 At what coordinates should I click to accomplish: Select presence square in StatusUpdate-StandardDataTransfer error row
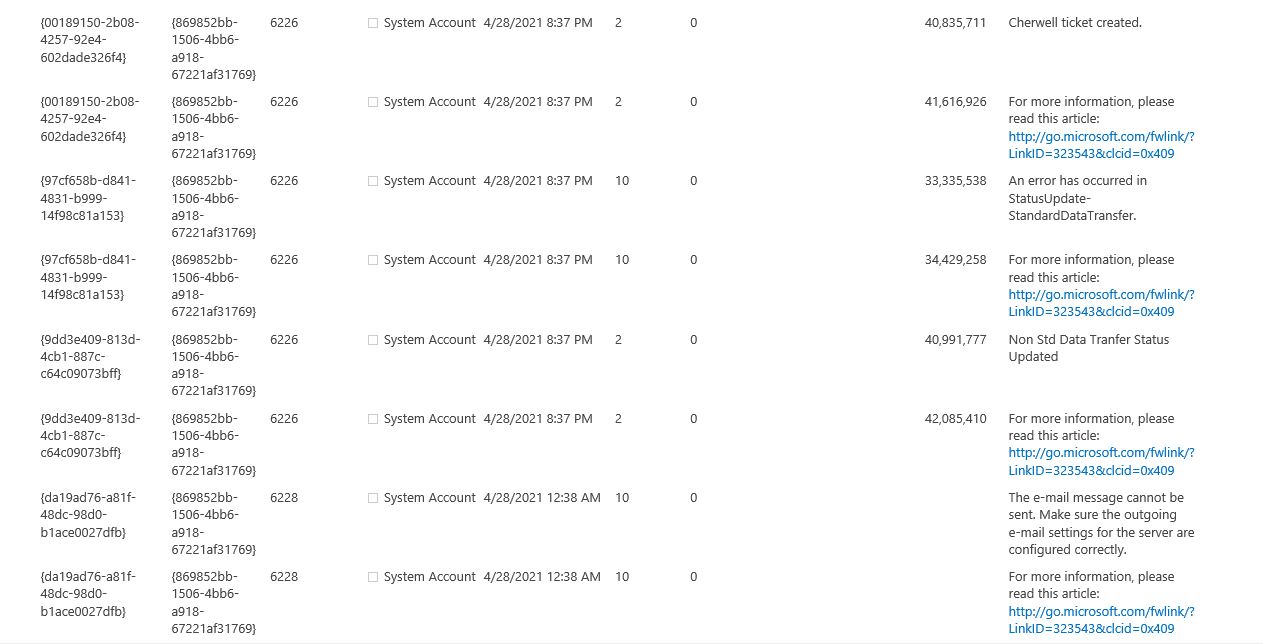point(373,181)
